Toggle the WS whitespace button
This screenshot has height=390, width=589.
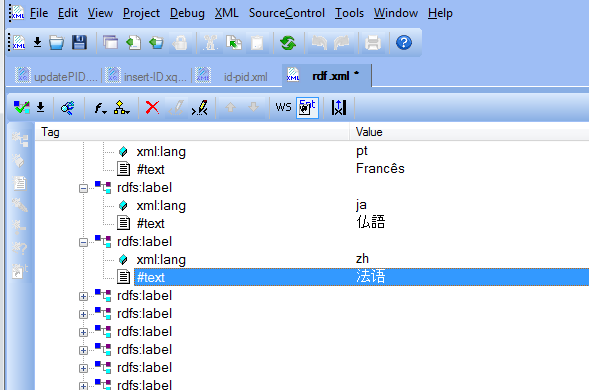[x=283, y=108]
